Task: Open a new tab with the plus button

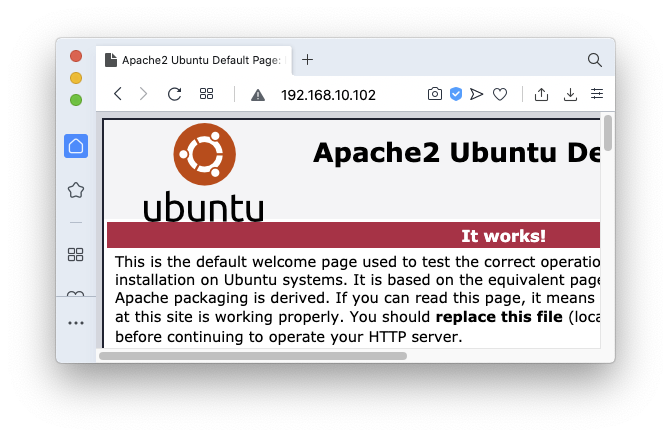Action: (x=307, y=60)
